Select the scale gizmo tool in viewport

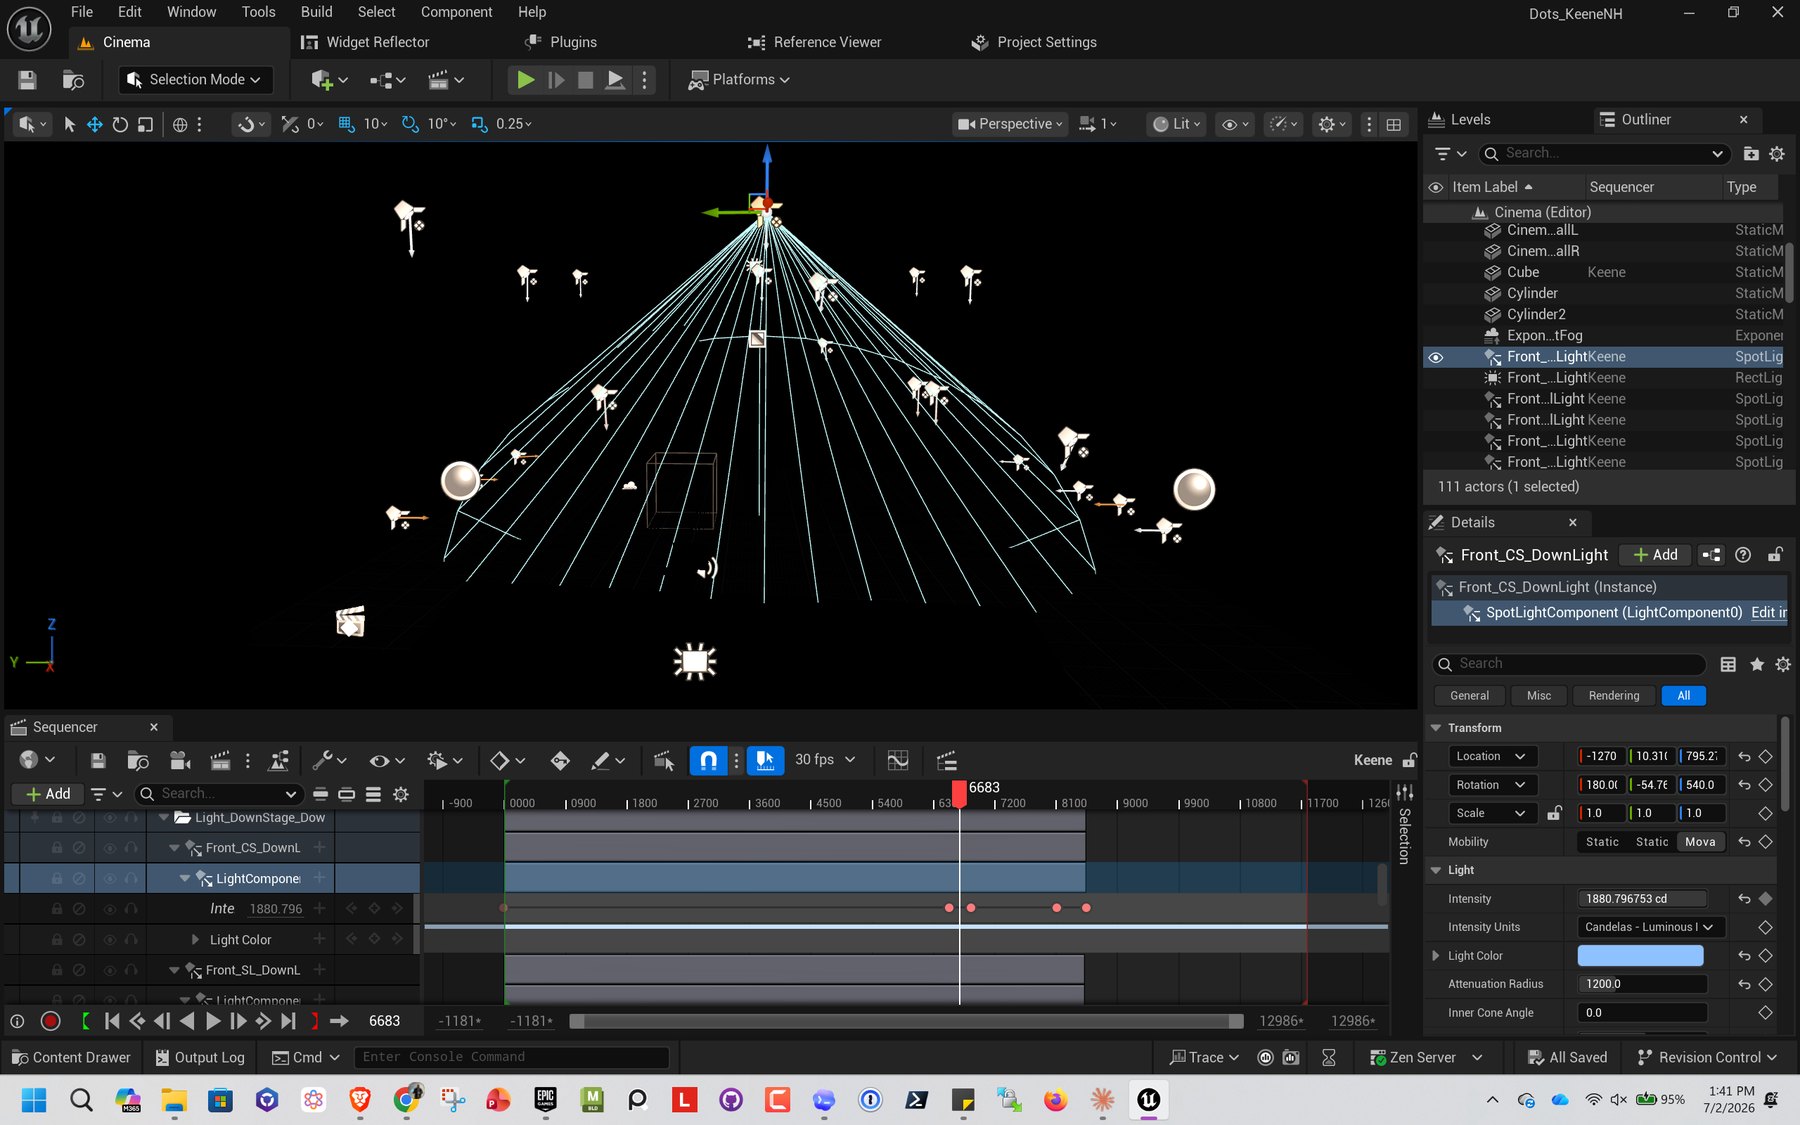click(x=145, y=124)
